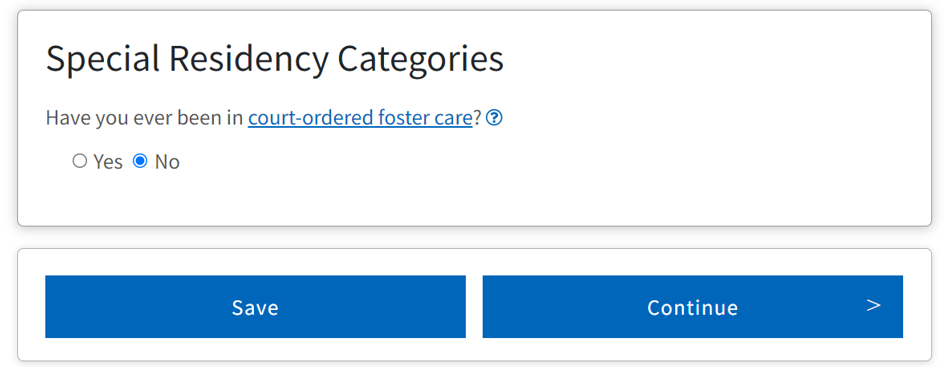
Task: Follow the underlined foster care hyperlink
Action: coord(360,118)
